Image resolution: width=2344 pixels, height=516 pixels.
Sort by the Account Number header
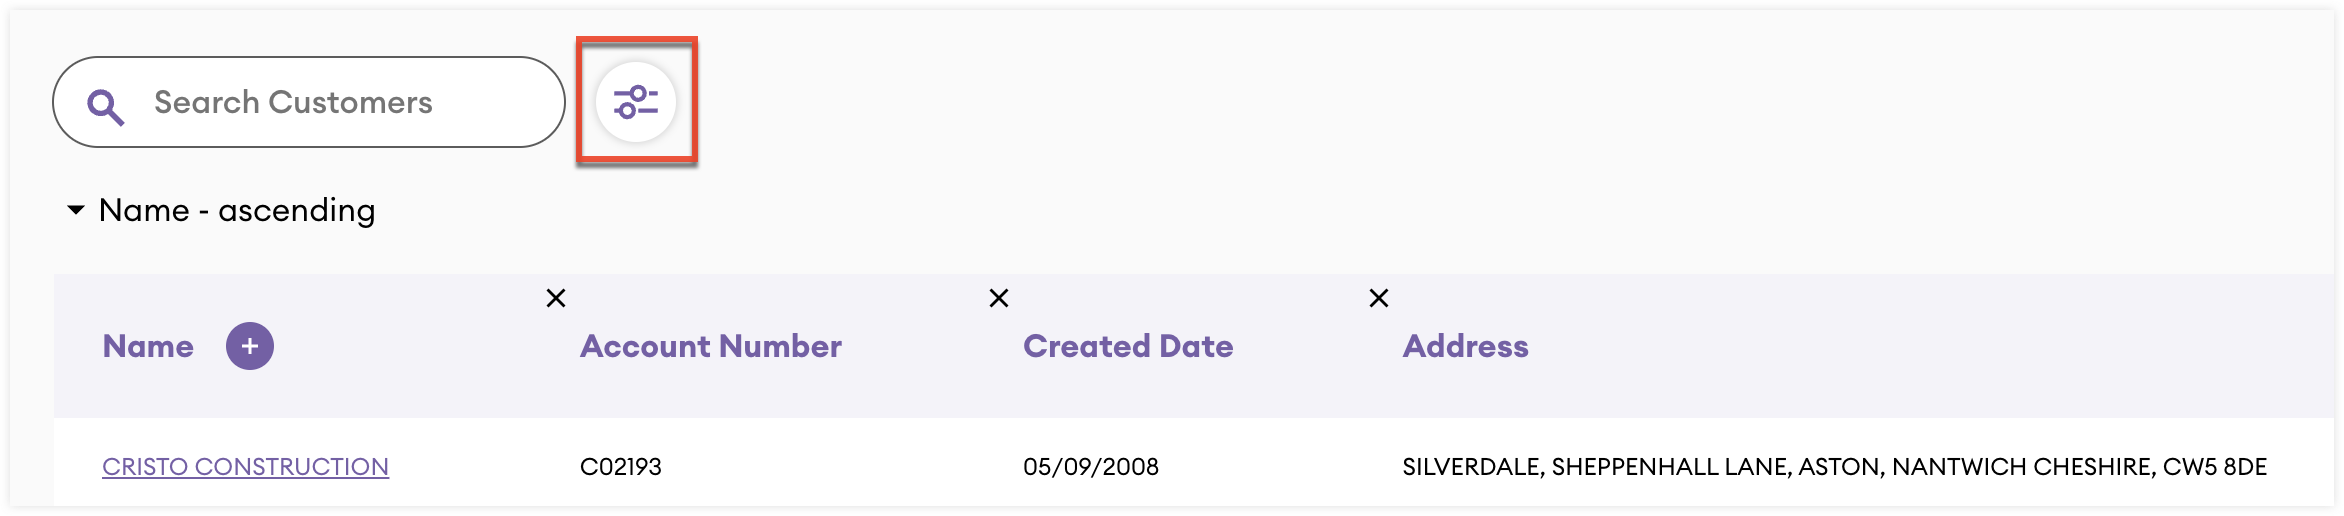pyautogui.click(x=711, y=346)
